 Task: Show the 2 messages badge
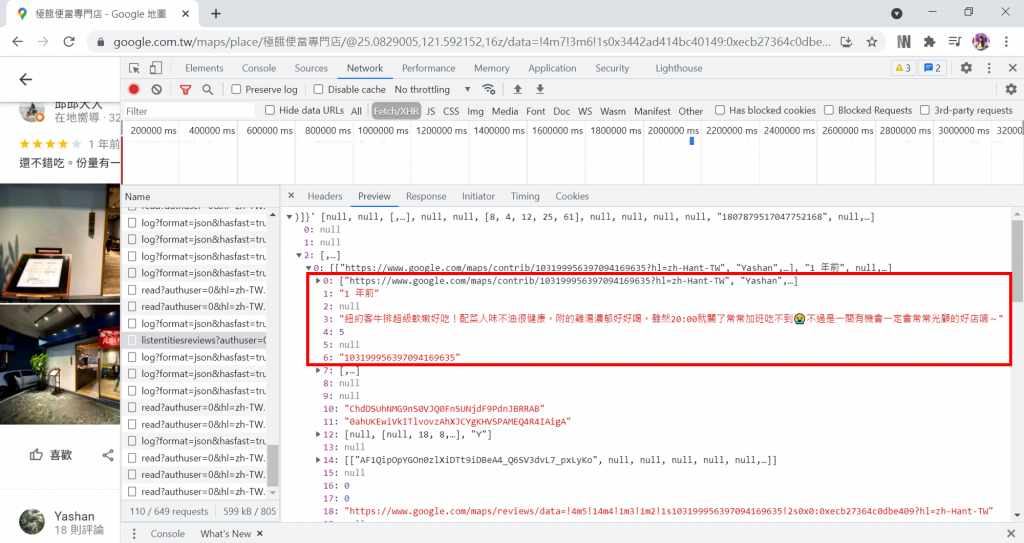(933, 68)
